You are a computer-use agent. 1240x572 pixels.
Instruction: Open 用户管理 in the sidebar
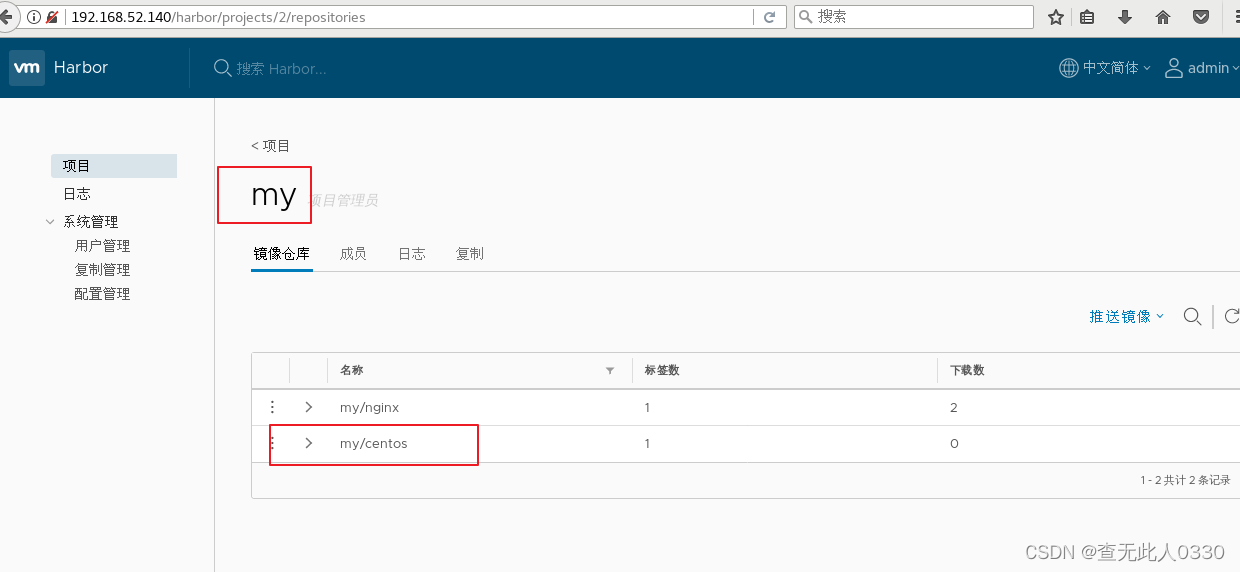(x=102, y=246)
